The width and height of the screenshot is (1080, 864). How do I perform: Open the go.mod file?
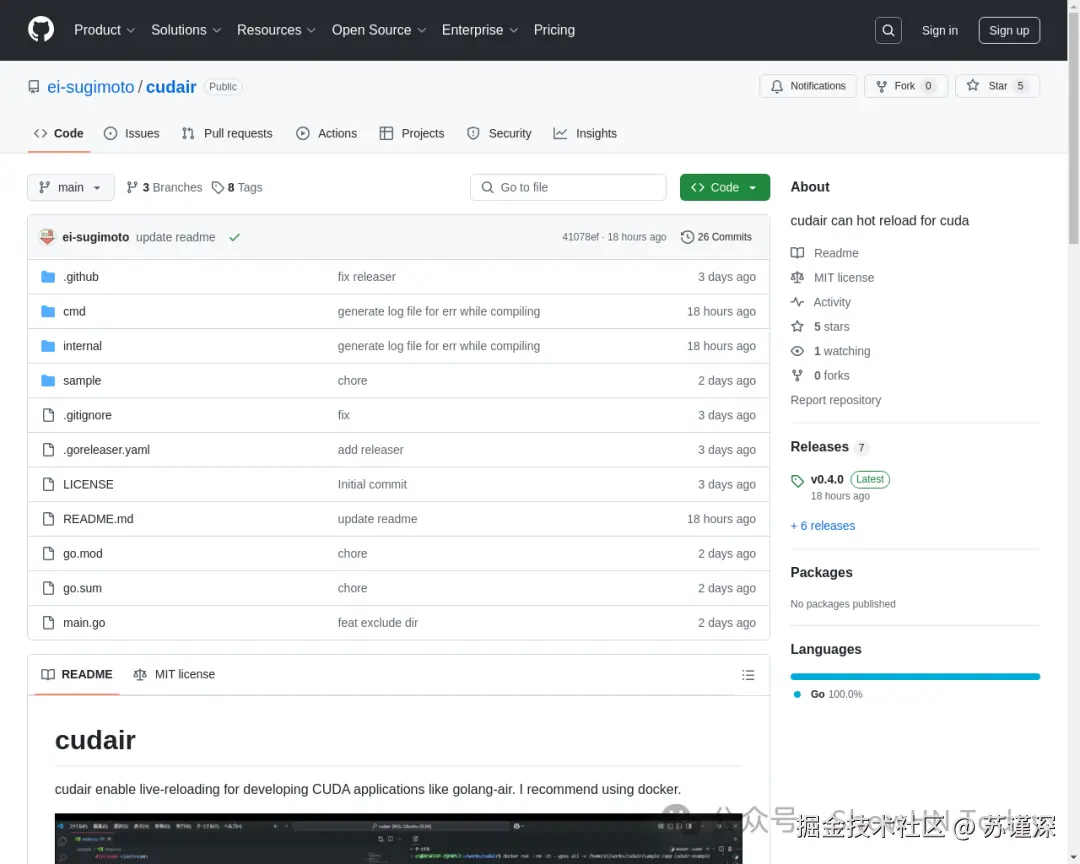pyautogui.click(x=83, y=554)
